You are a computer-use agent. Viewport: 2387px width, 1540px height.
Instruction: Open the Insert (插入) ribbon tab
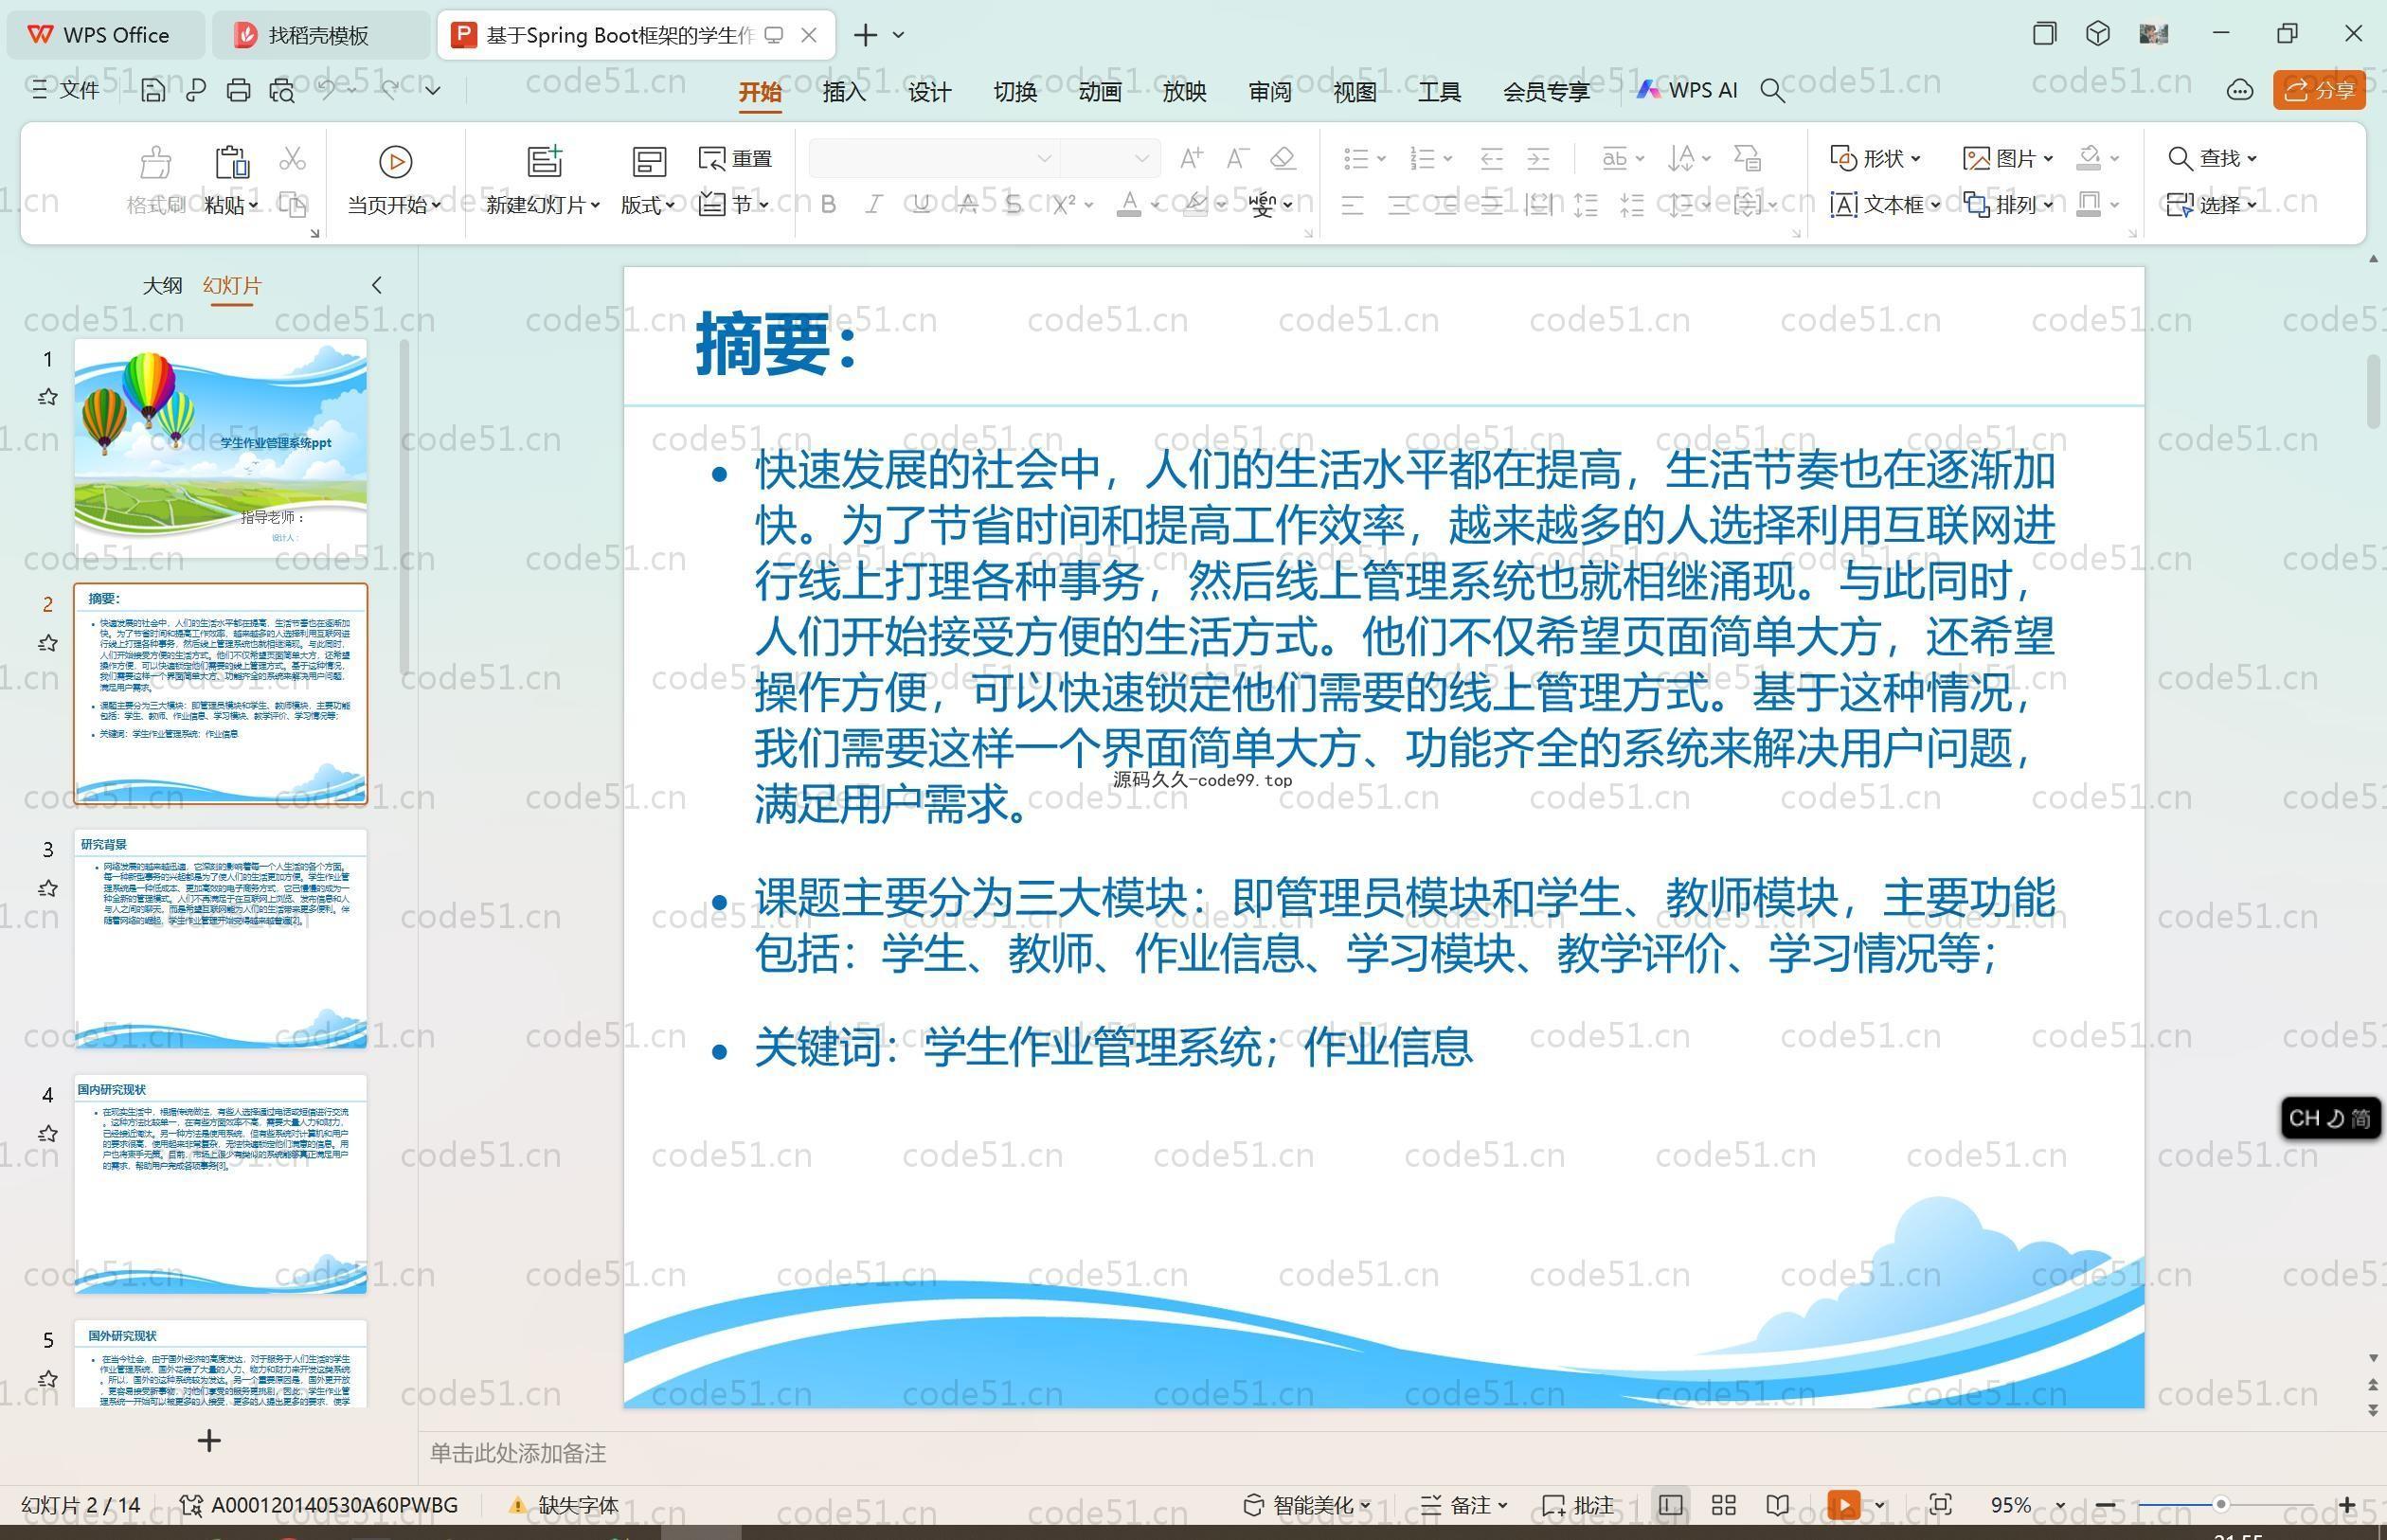tap(844, 92)
